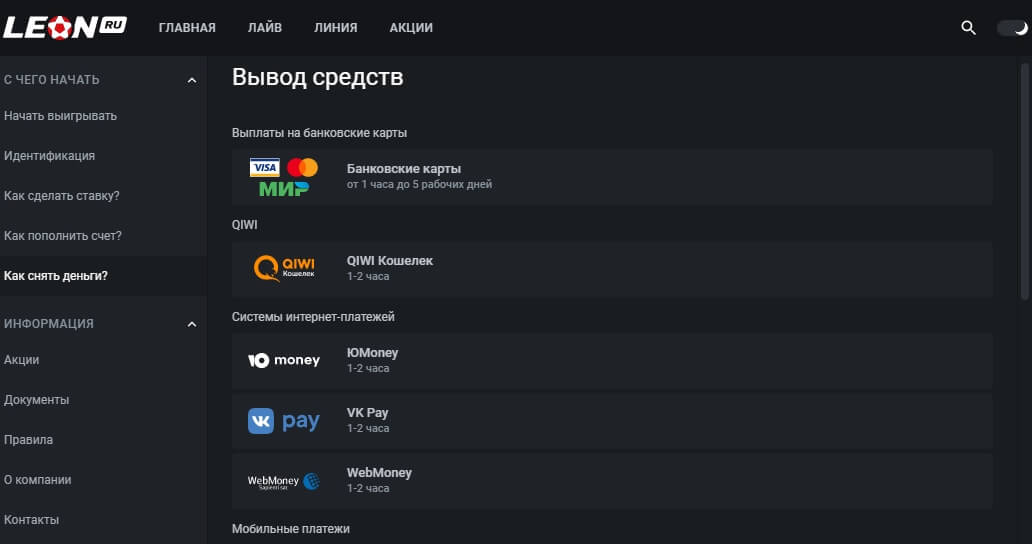
Task: Open Как сделать ставку? link
Action: click(x=62, y=196)
